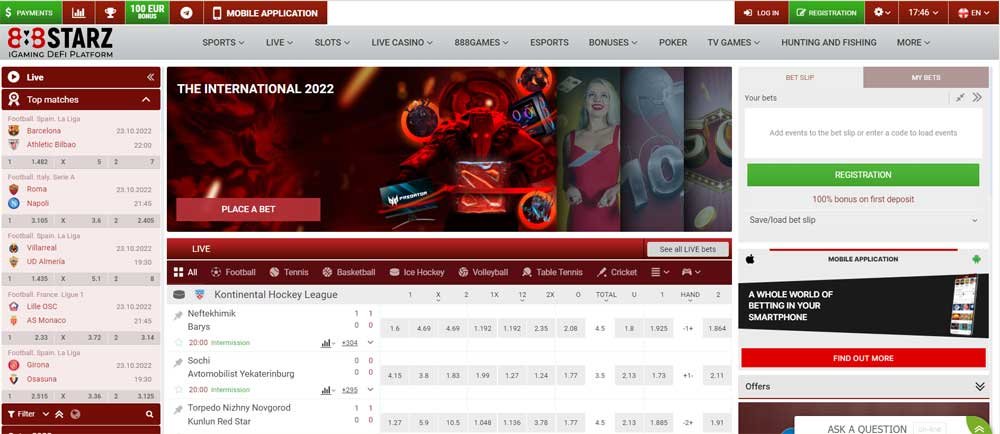Open the statistics bar chart icon in top bar
Viewport: 1000px width, 434px height.
[78, 13]
